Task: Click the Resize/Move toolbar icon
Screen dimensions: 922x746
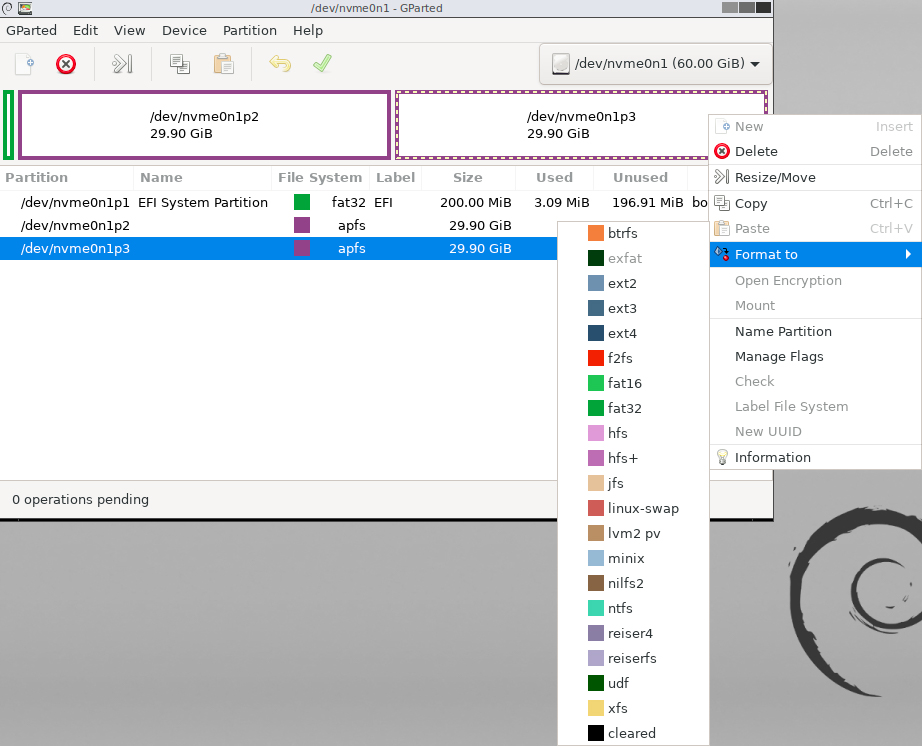Action: (x=122, y=63)
